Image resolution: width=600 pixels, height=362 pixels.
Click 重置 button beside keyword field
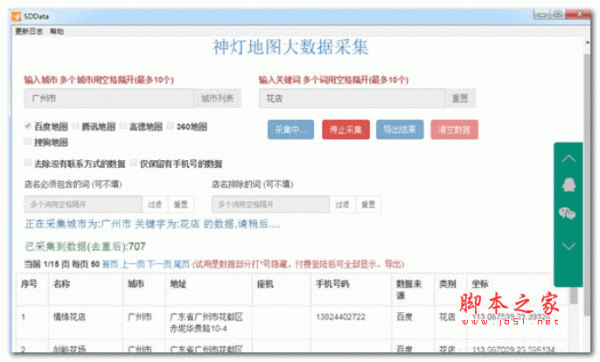pyautogui.click(x=460, y=98)
